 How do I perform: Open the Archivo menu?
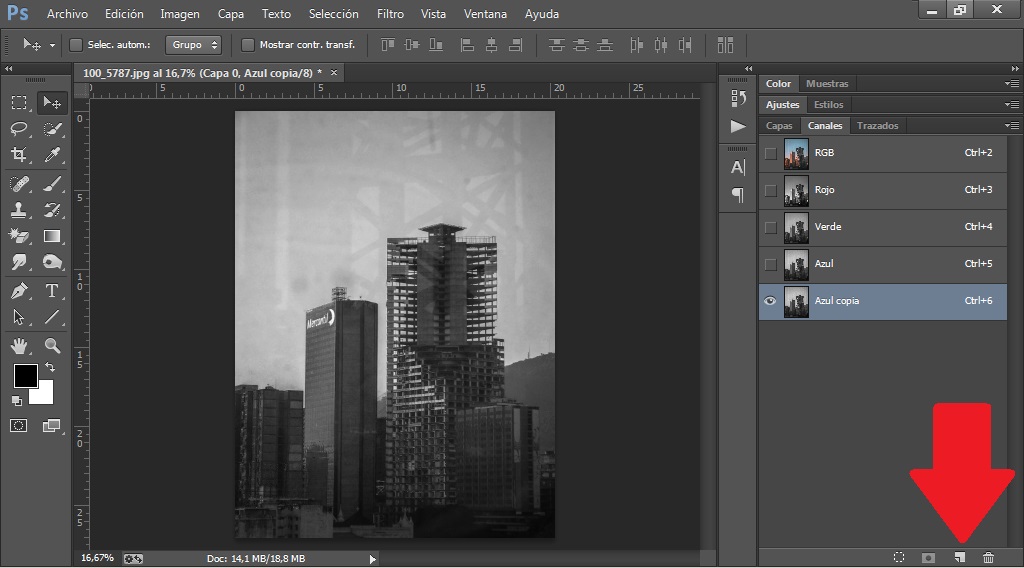click(67, 14)
